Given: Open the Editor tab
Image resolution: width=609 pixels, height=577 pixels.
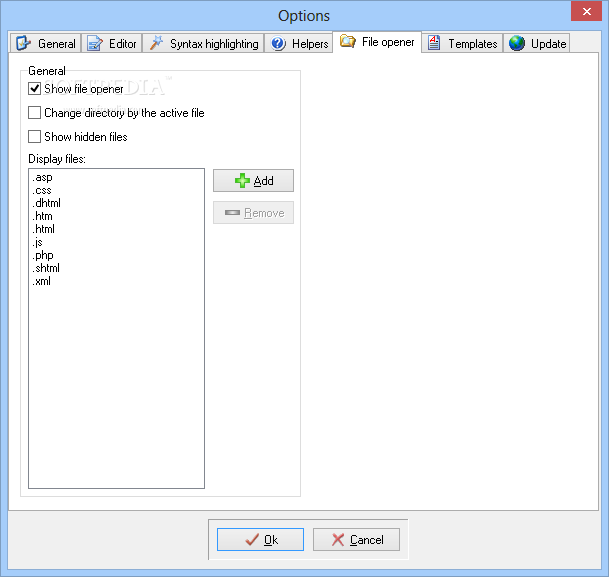Looking at the screenshot, I should [112, 43].
